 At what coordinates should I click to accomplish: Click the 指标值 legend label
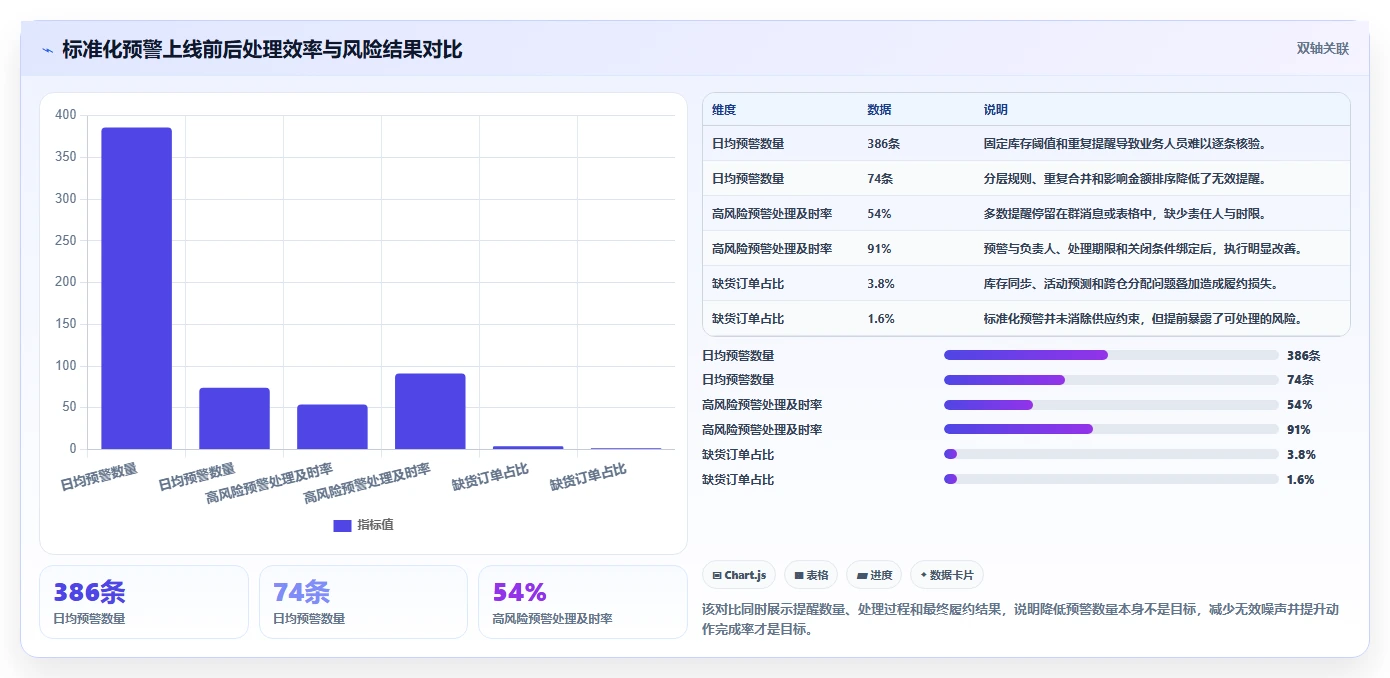pos(376,525)
